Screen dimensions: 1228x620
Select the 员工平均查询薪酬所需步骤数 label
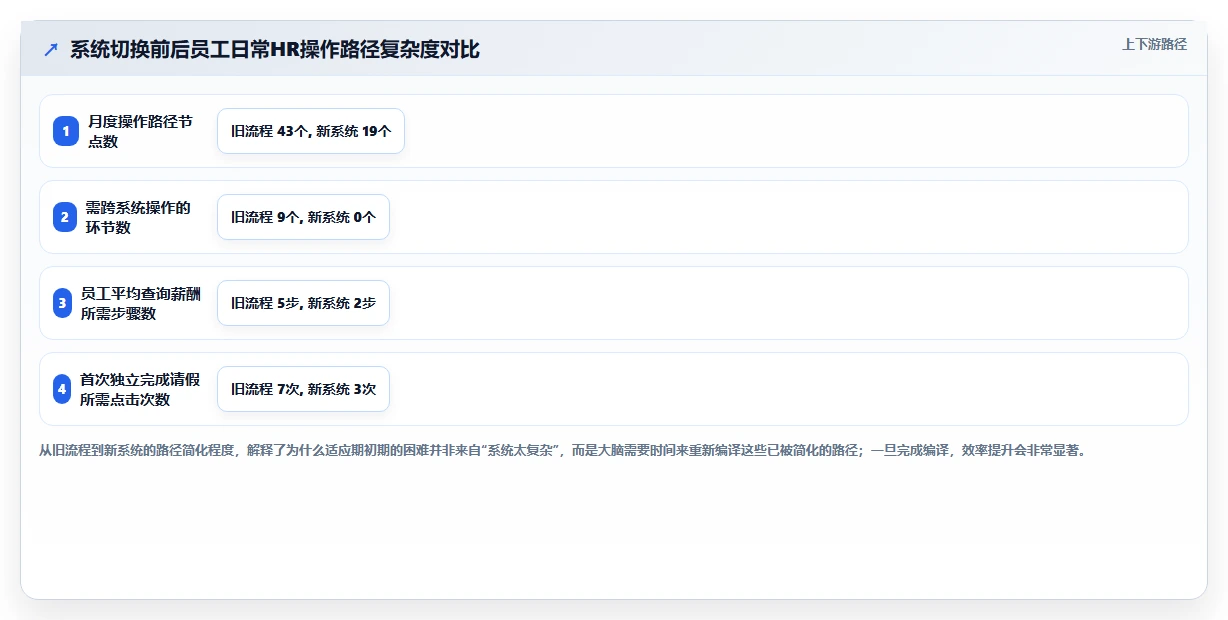(x=140, y=303)
